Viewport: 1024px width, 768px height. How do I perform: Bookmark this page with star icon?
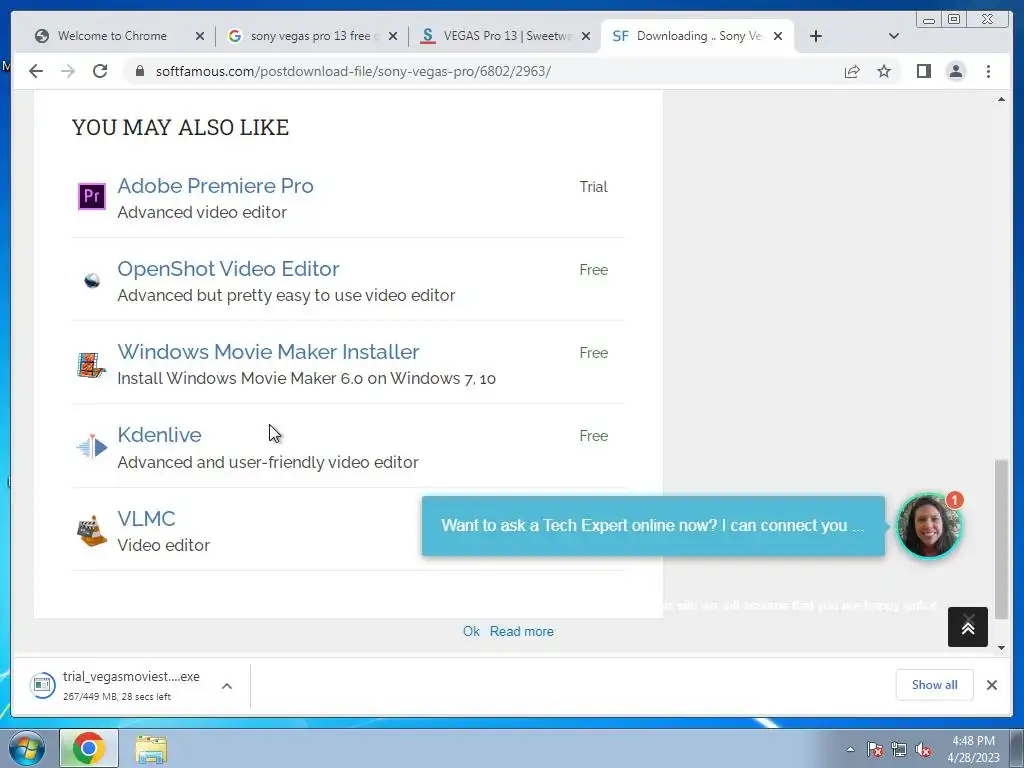884,71
